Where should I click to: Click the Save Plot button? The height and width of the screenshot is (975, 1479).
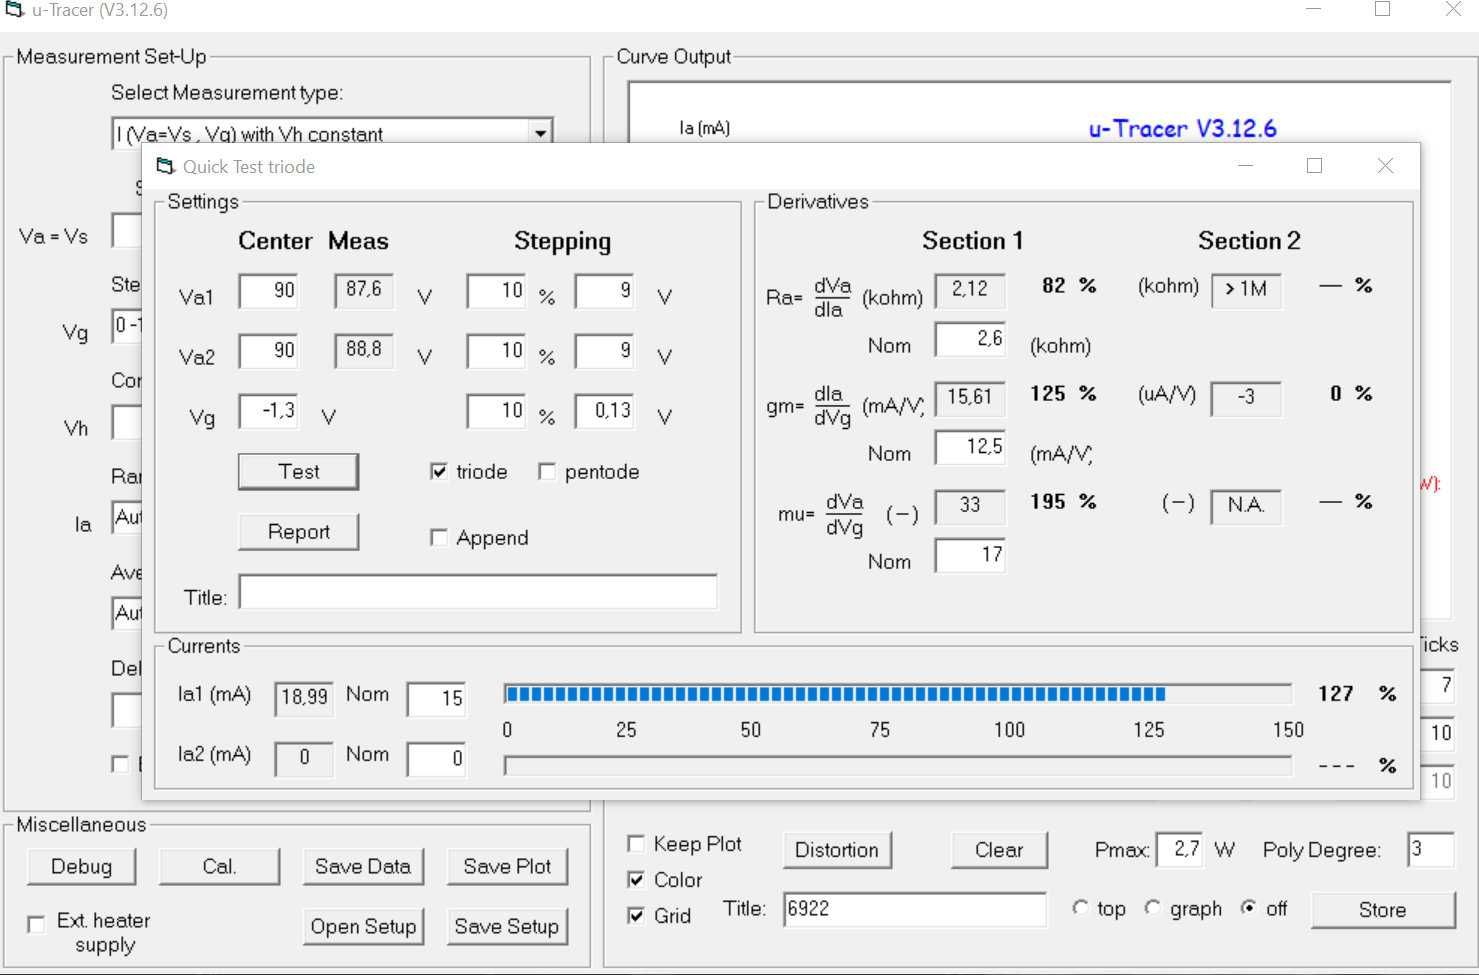[507, 867]
